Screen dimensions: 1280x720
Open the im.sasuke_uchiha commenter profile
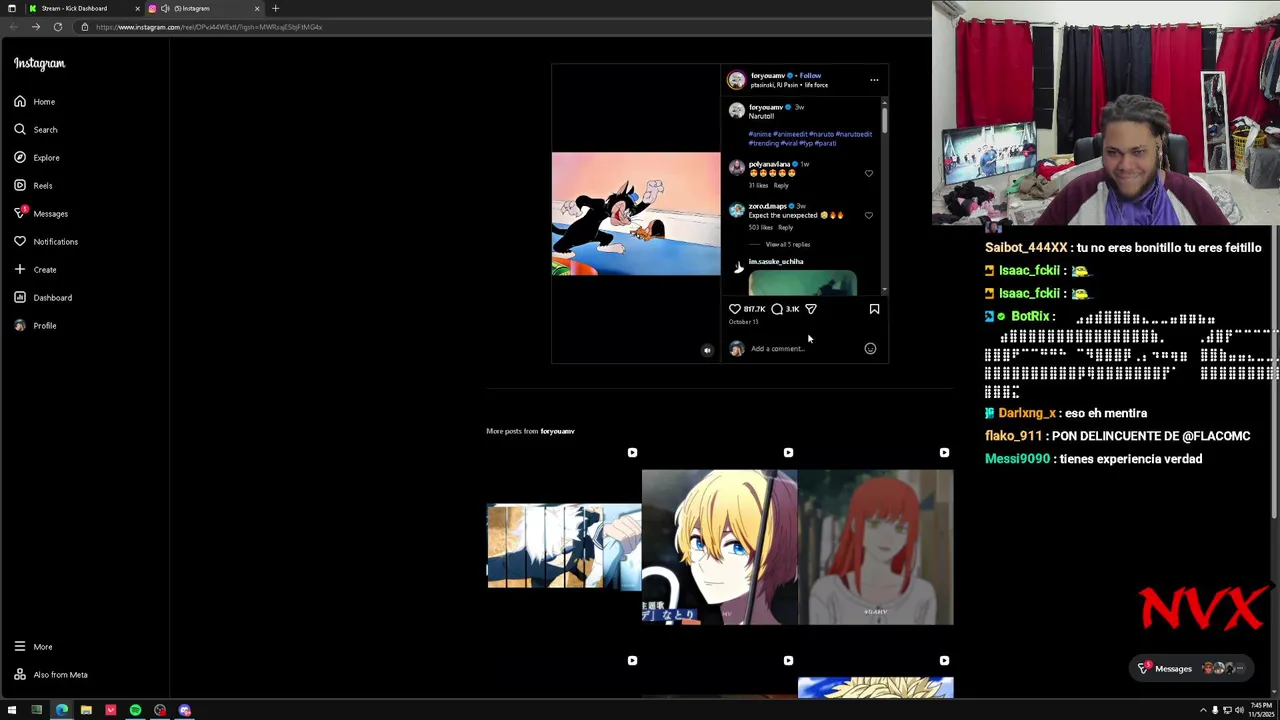click(776, 261)
